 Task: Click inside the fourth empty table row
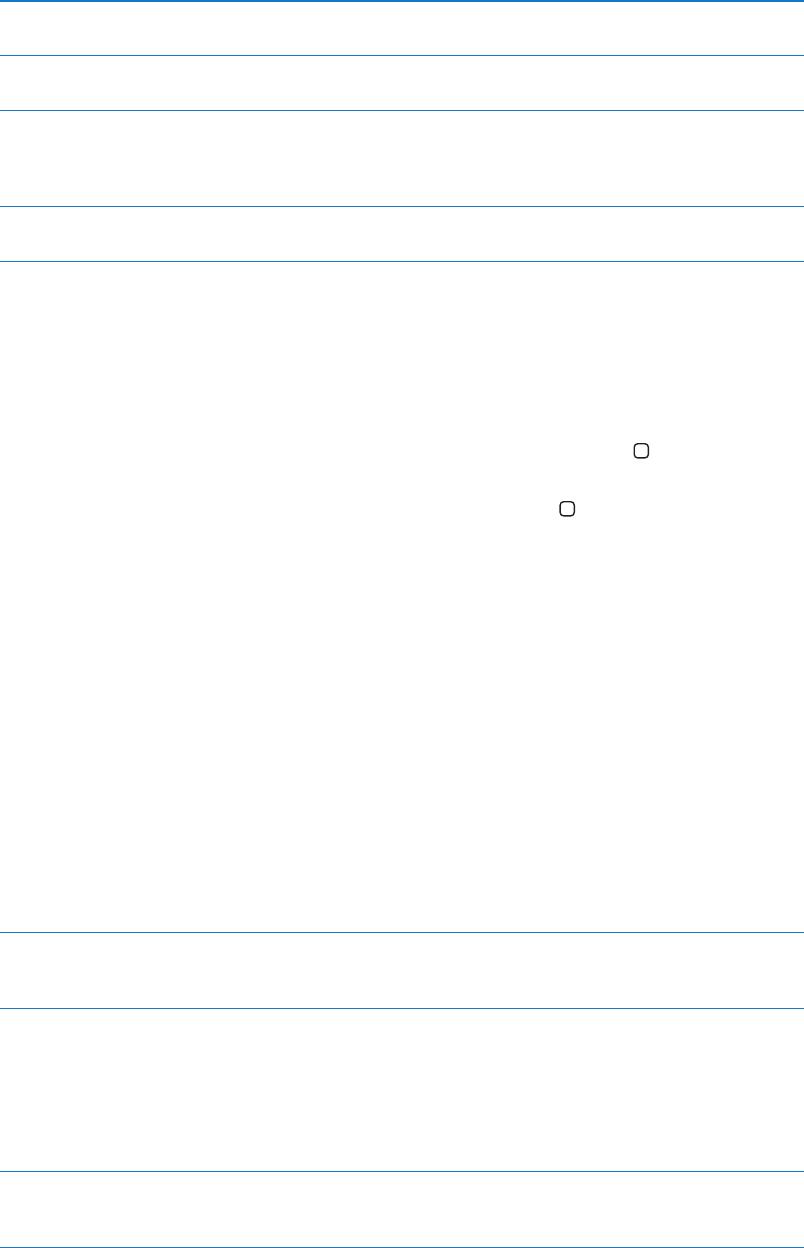402,234
